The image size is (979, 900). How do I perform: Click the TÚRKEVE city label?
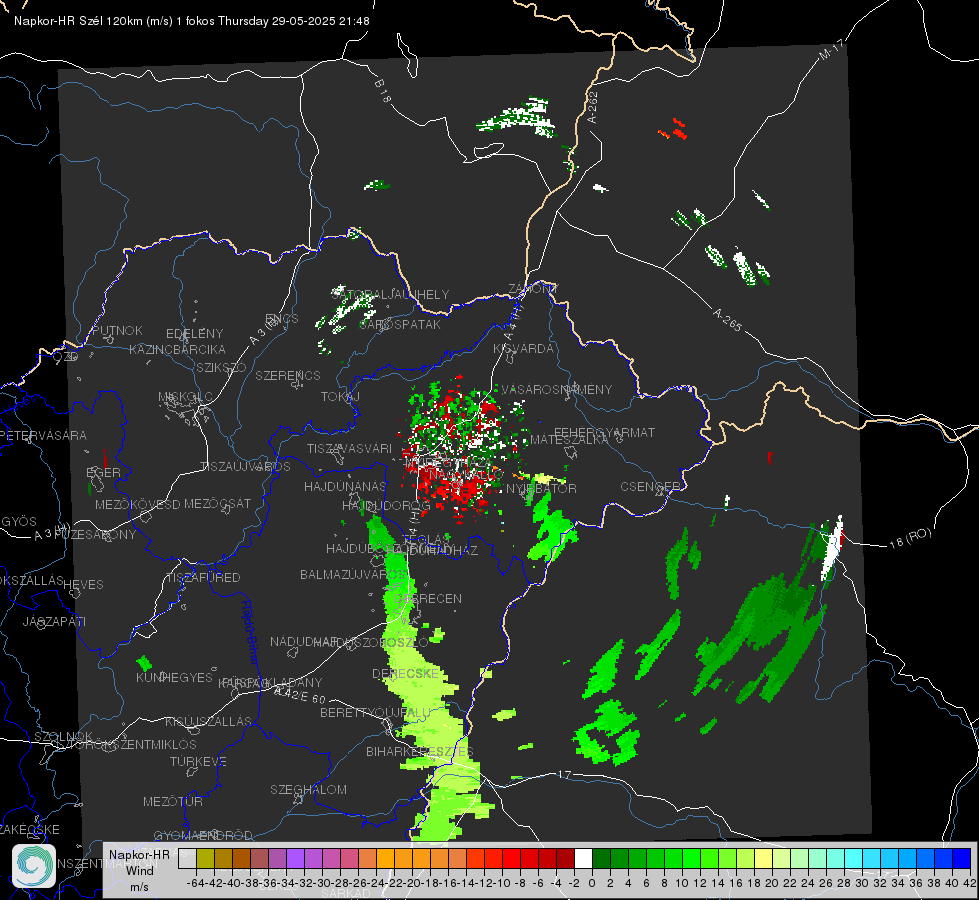pos(198,761)
